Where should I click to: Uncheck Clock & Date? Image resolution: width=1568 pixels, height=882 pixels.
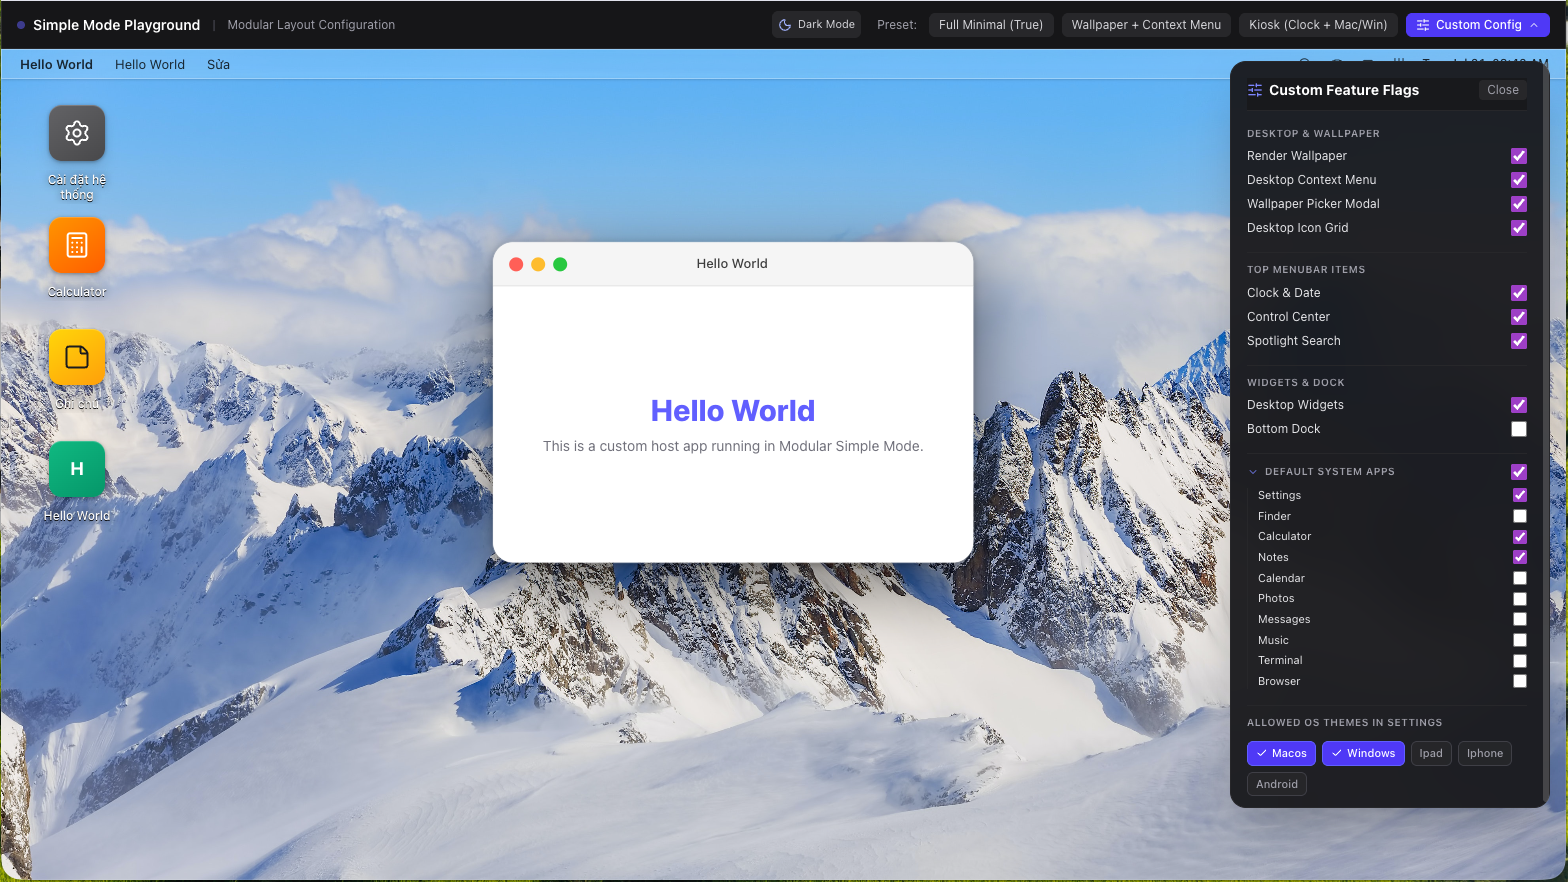coord(1519,293)
